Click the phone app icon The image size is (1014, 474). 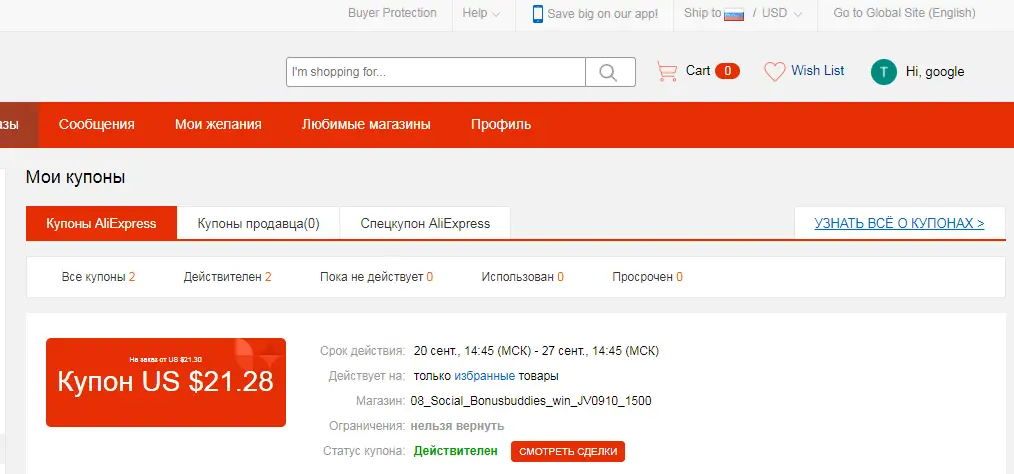pos(537,14)
